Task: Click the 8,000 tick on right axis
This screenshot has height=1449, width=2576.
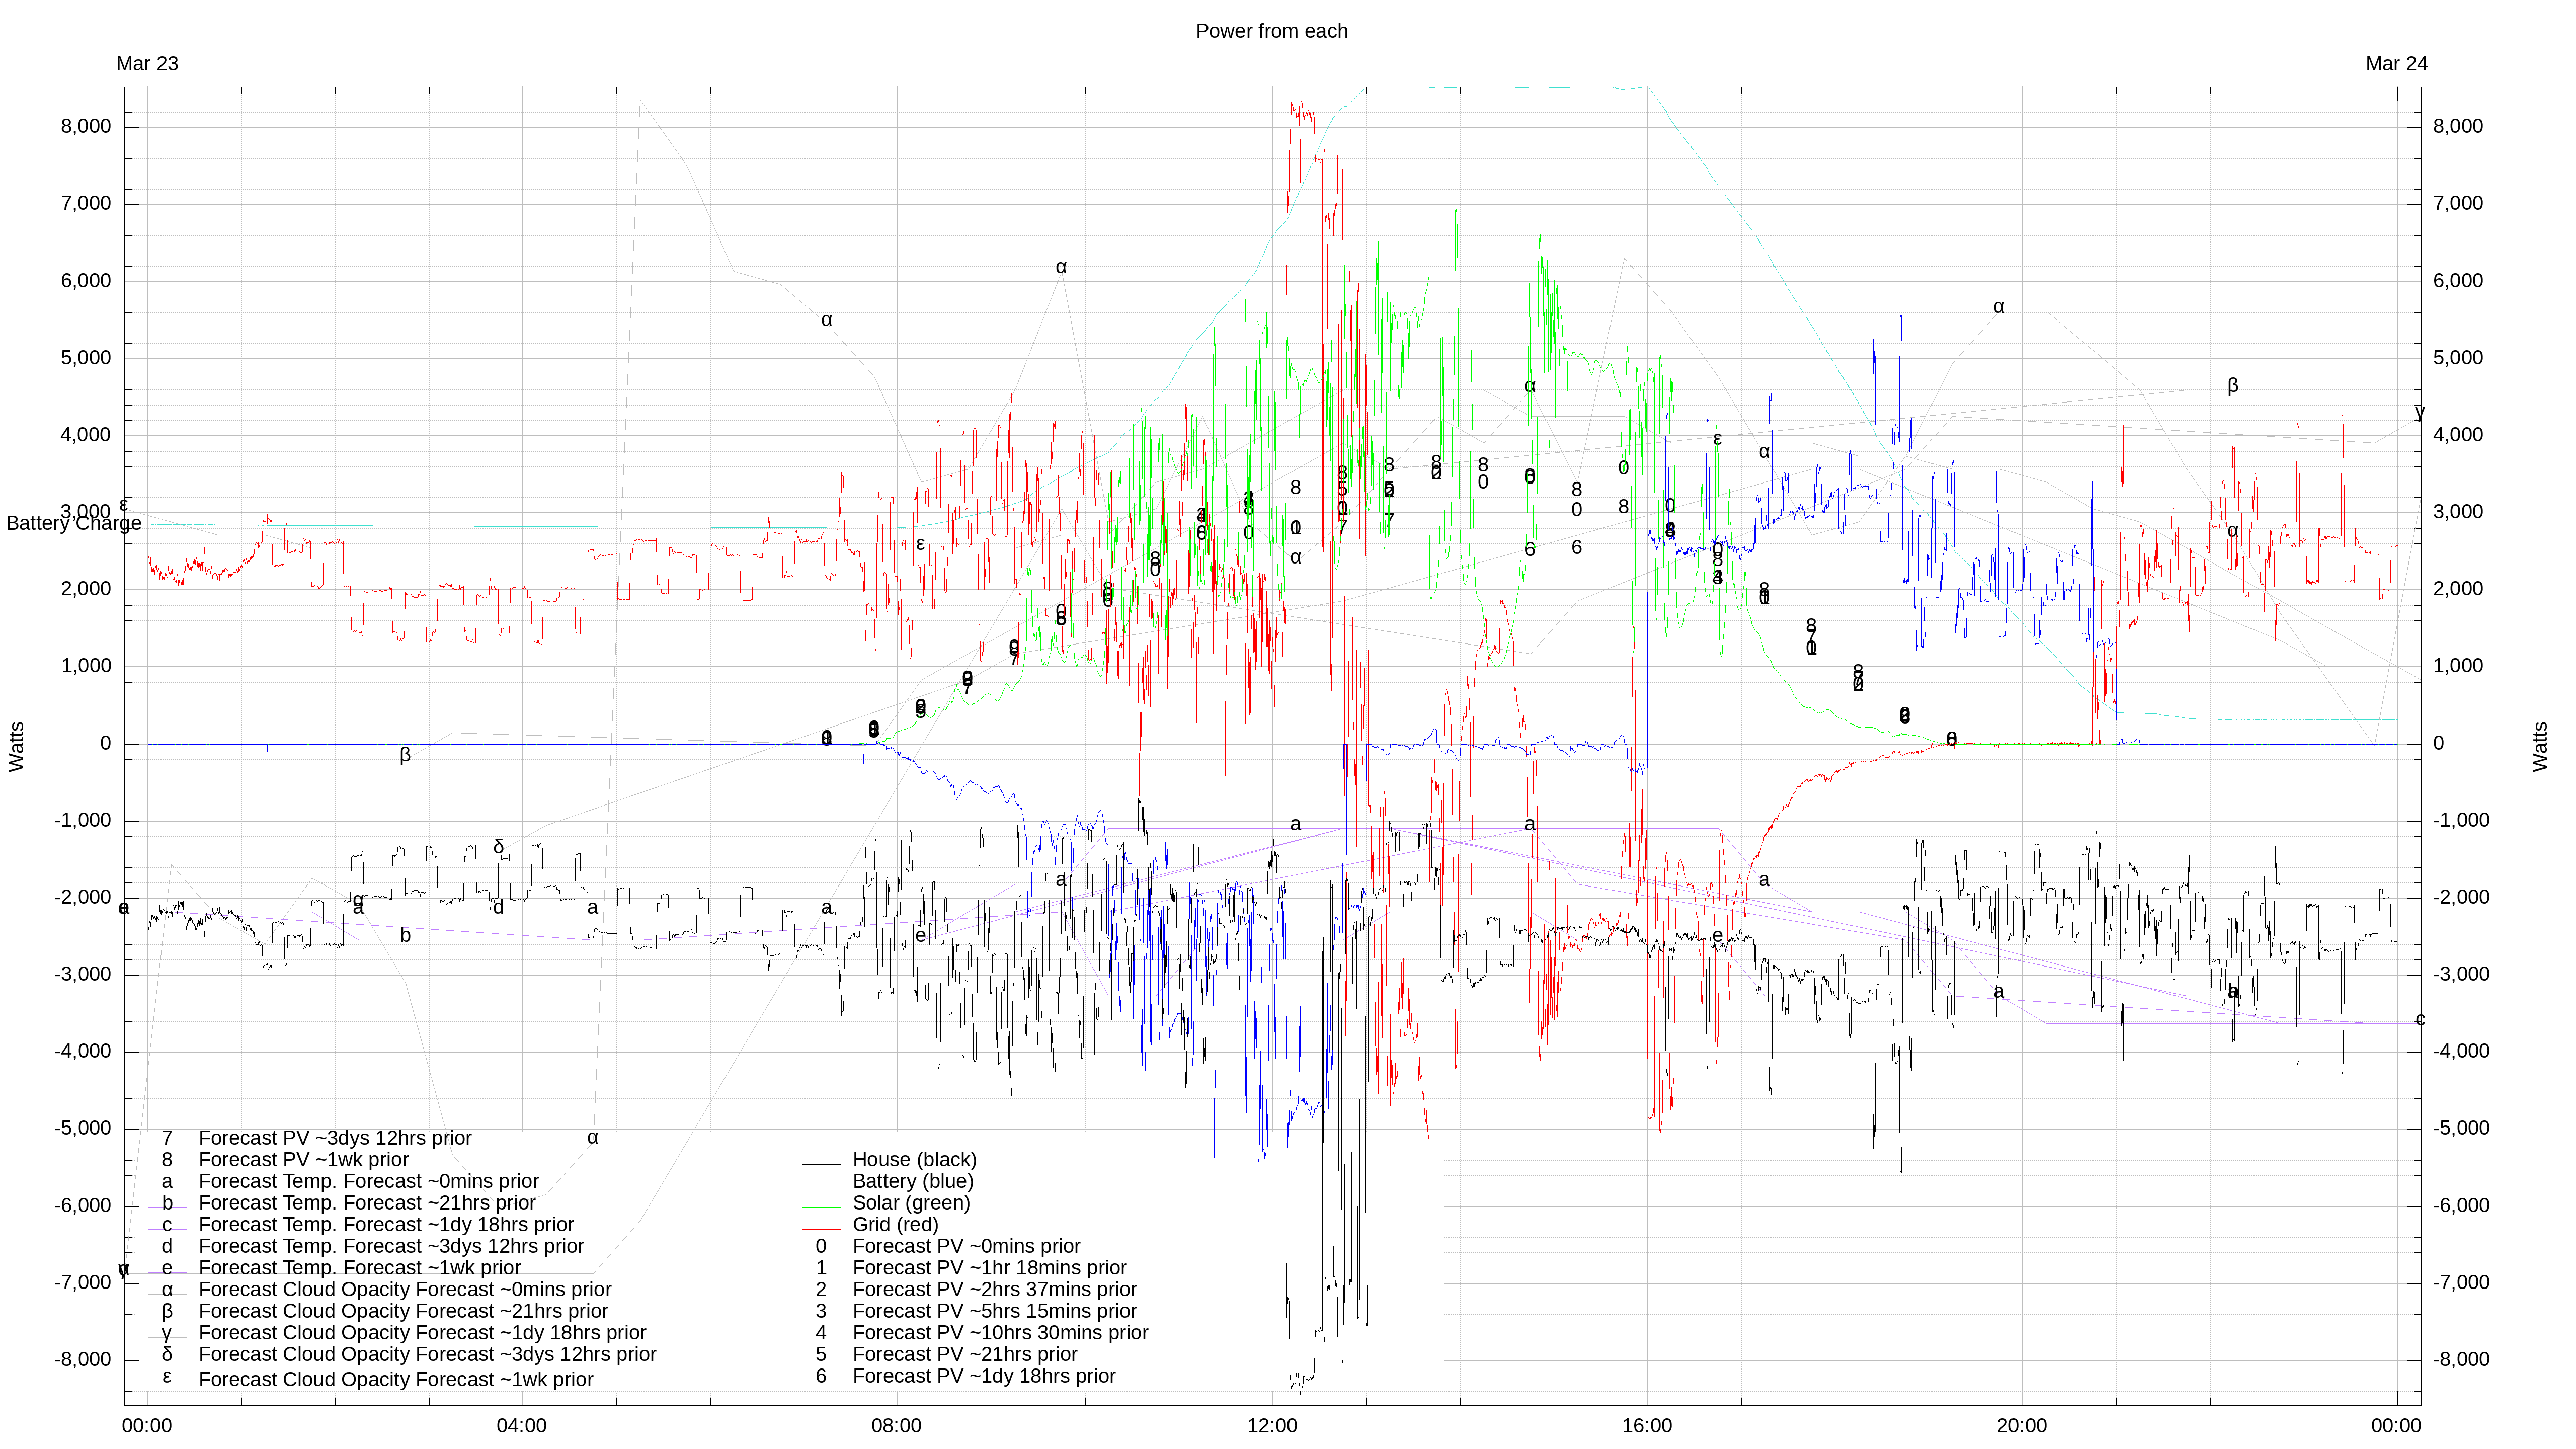Action: (2457, 126)
